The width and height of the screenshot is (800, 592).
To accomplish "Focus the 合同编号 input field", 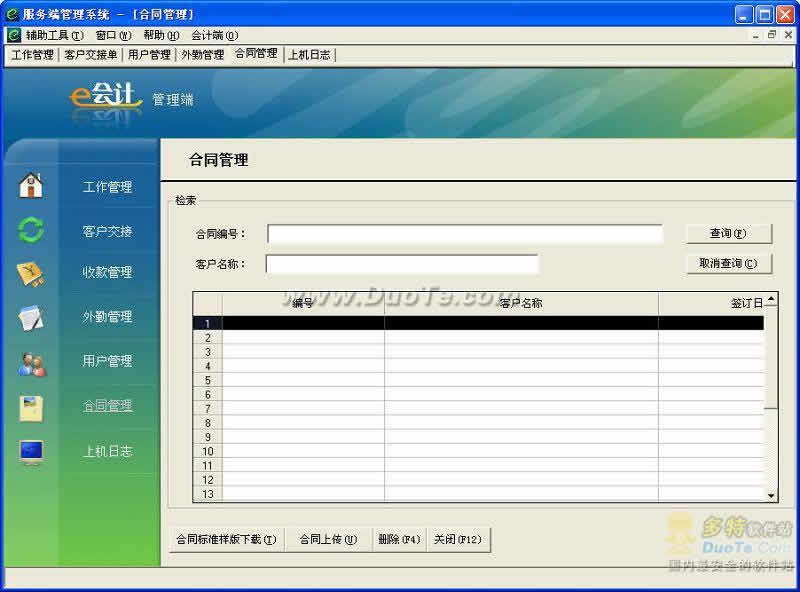I will pos(465,234).
